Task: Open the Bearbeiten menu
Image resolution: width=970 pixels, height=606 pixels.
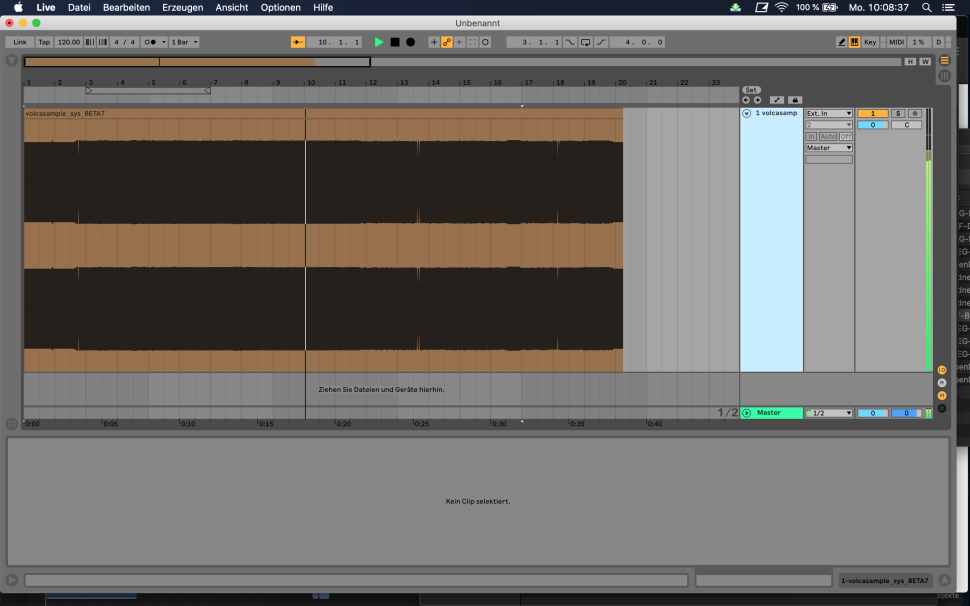Action: [126, 7]
